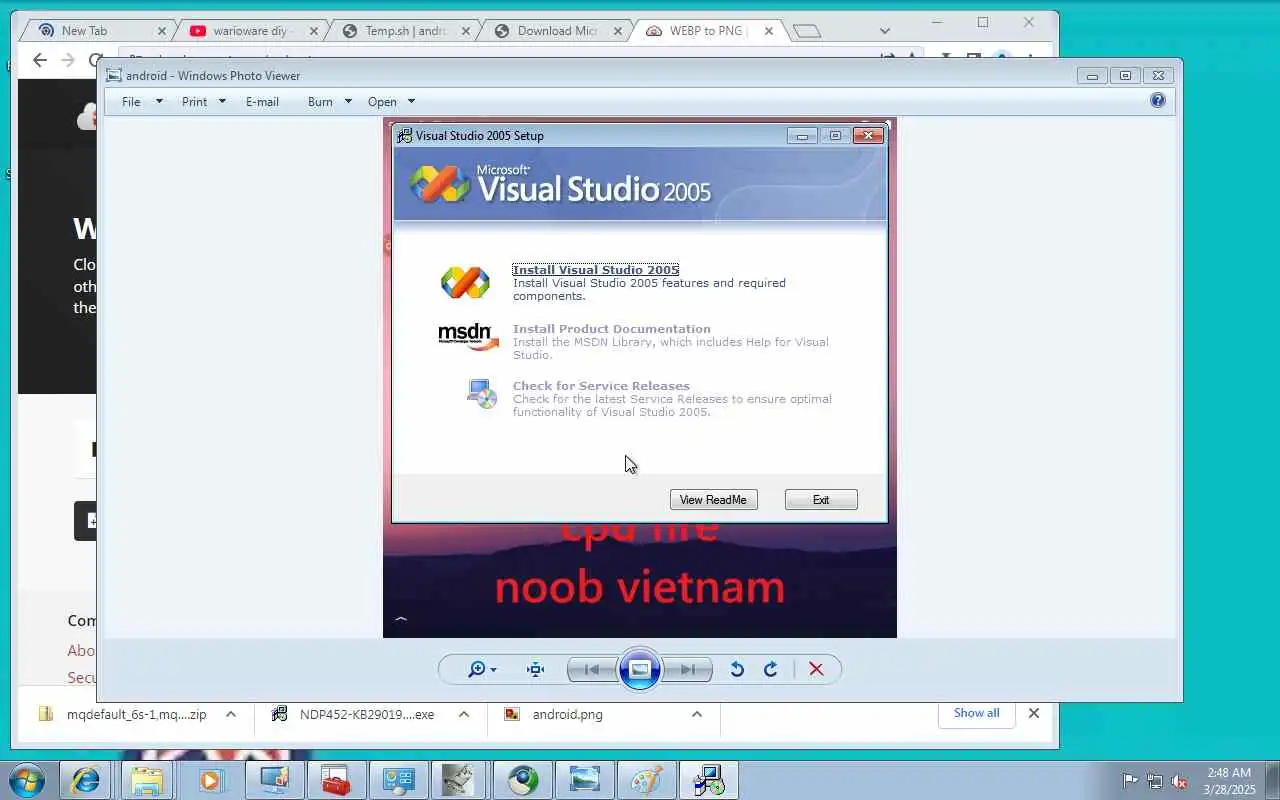
Task: Click the fit to window actual size icon
Action: coord(535,669)
